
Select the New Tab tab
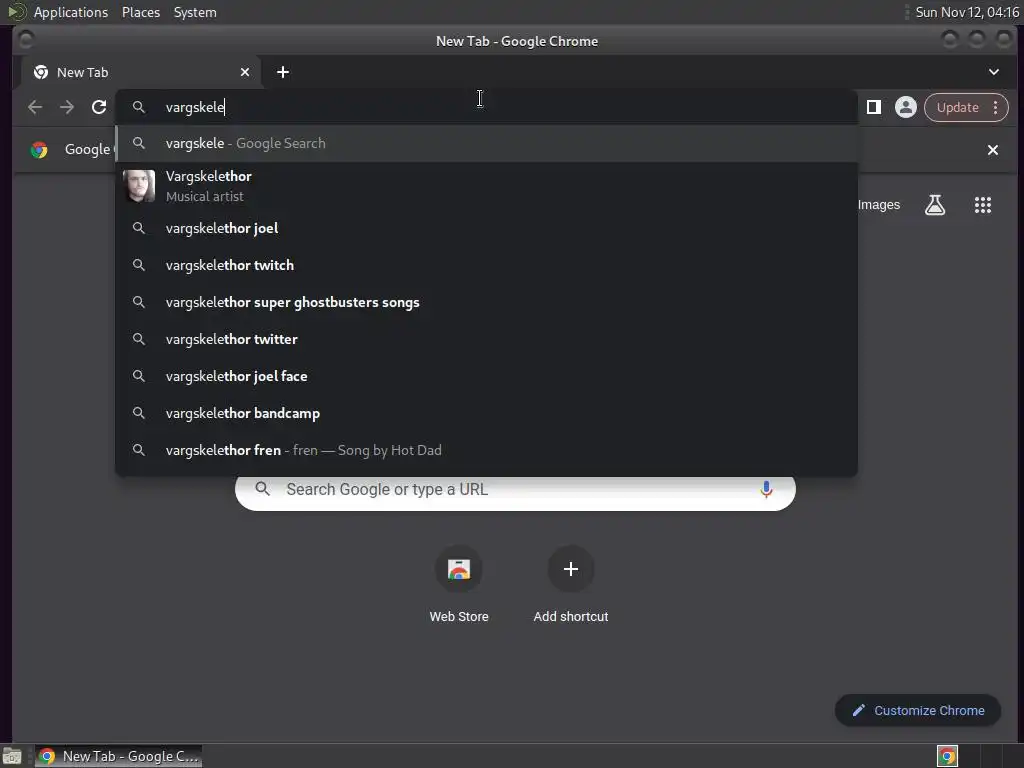pos(140,72)
